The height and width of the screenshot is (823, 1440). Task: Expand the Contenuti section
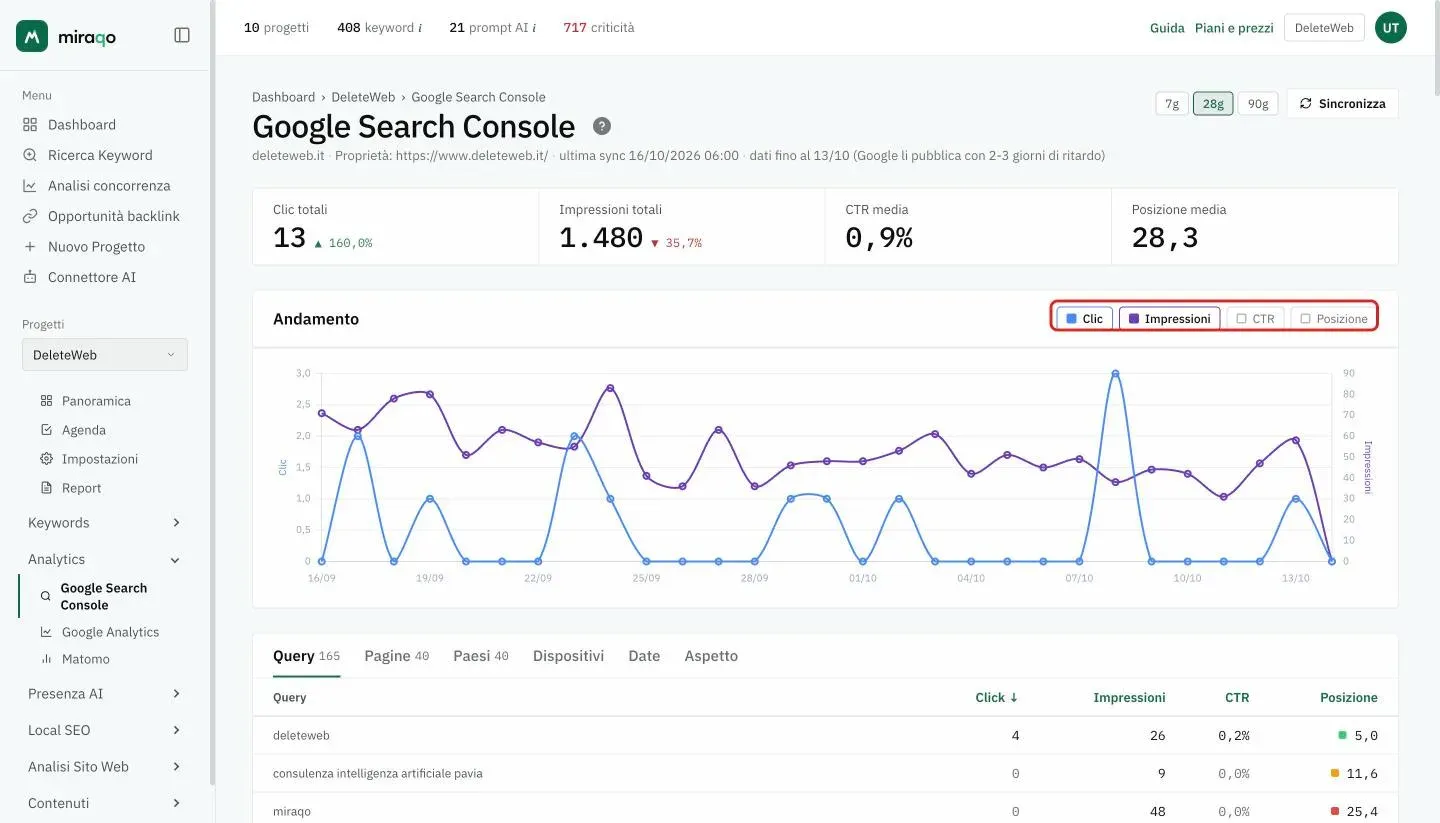(x=104, y=803)
